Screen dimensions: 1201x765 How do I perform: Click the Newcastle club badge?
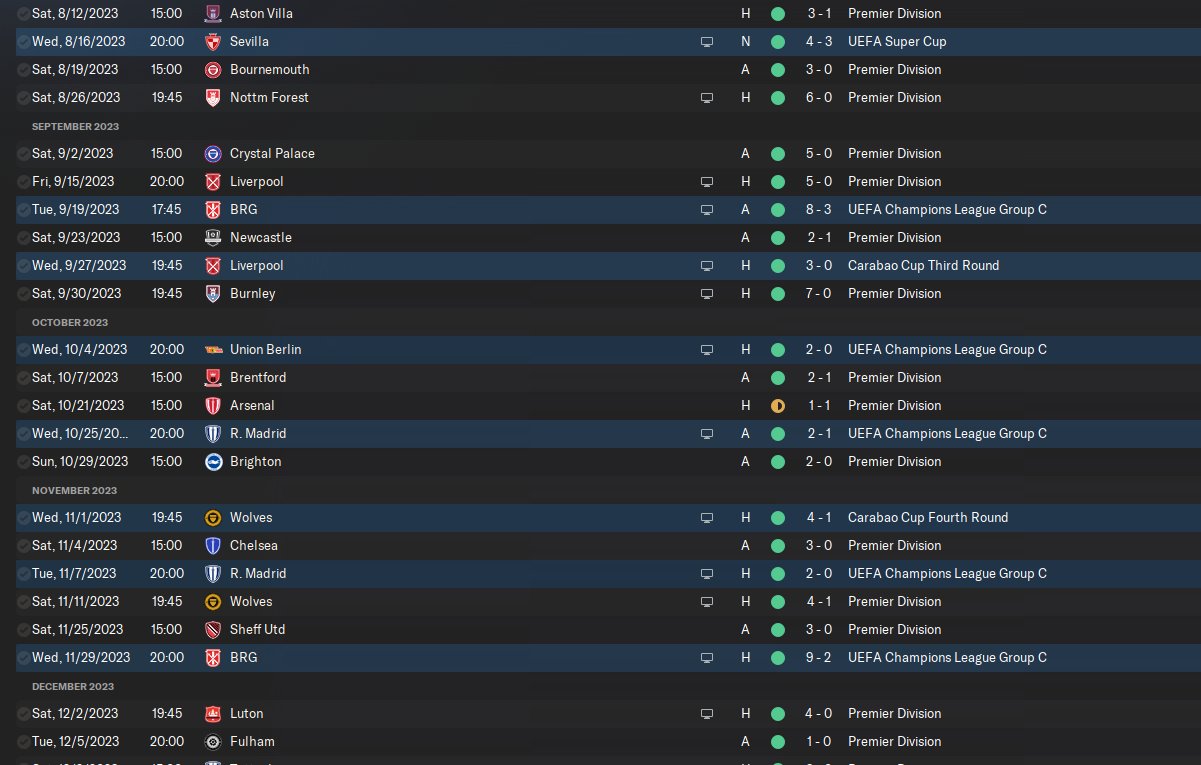[212, 238]
